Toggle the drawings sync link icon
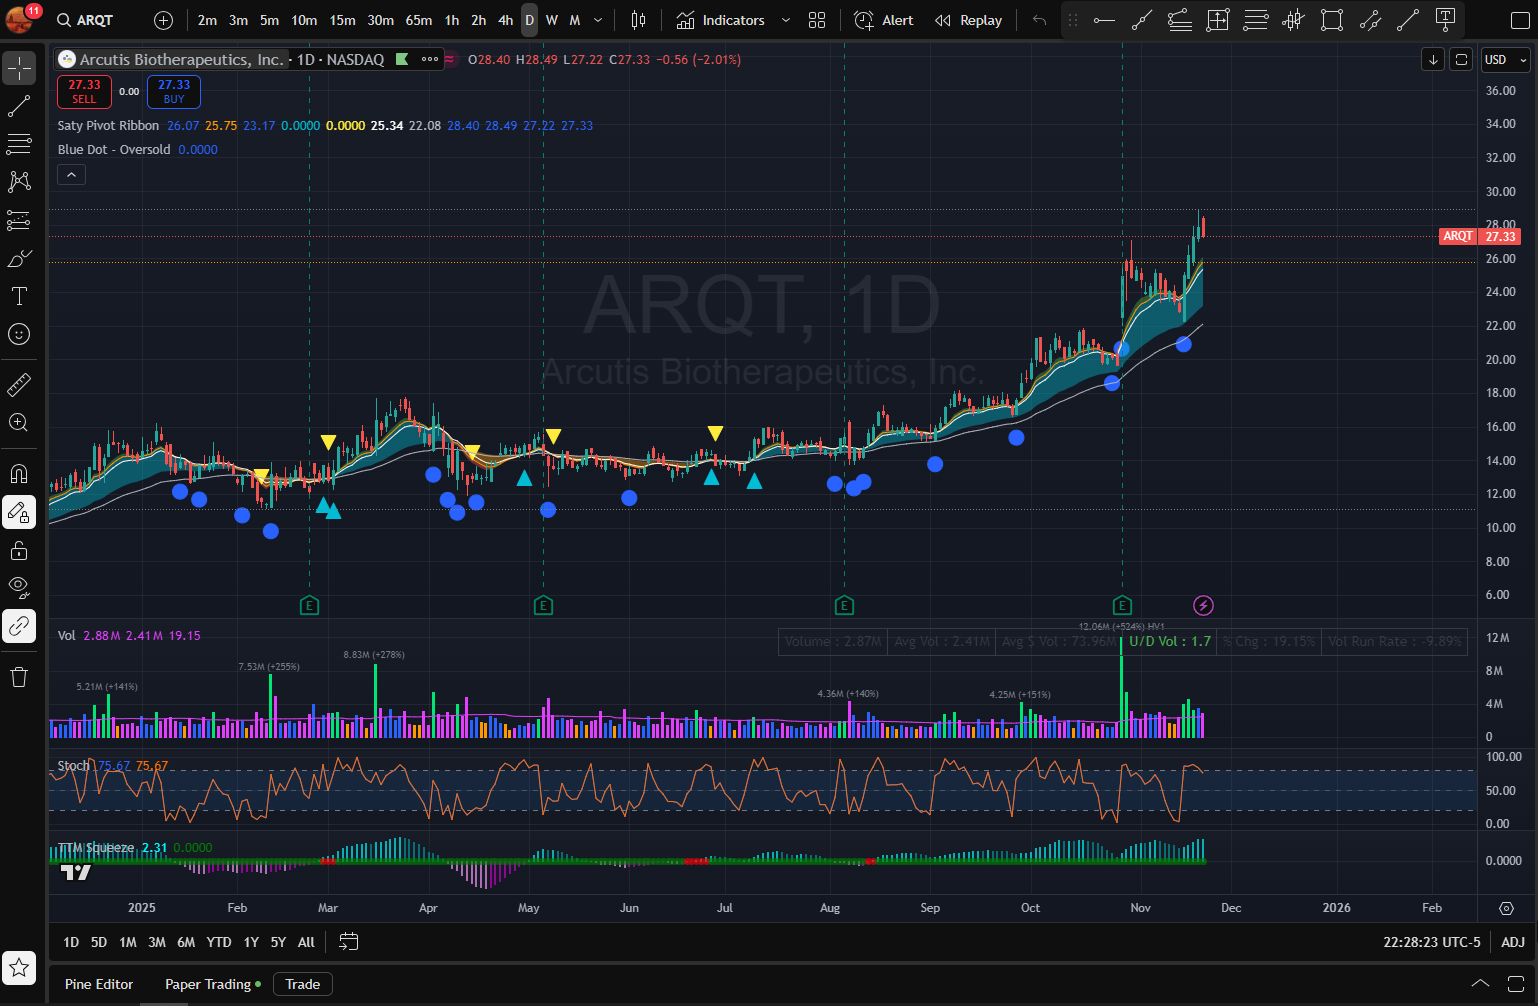 (19, 626)
